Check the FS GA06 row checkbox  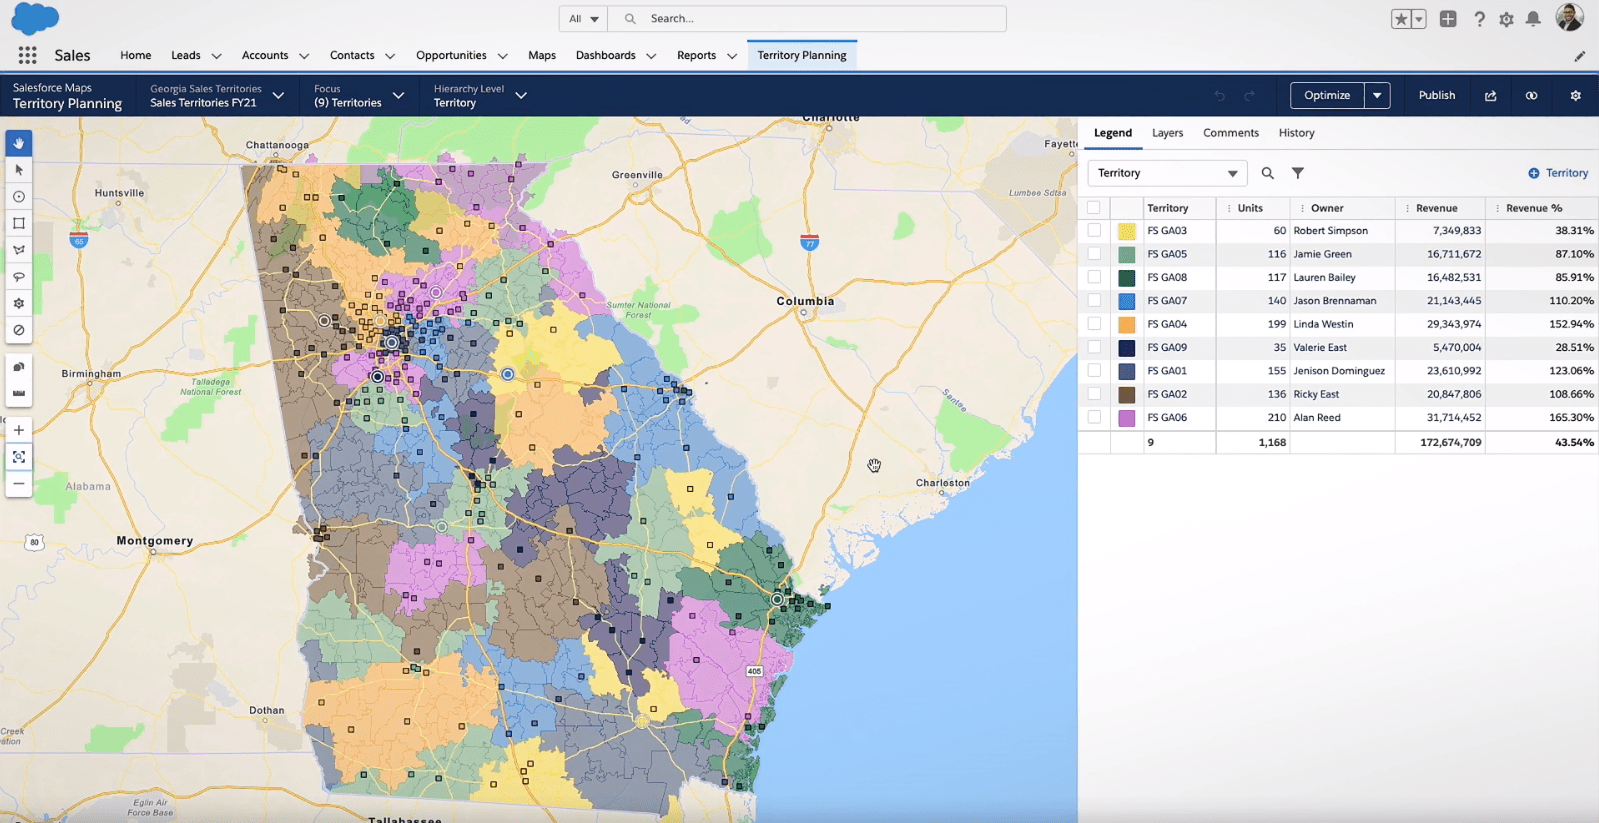1094,417
